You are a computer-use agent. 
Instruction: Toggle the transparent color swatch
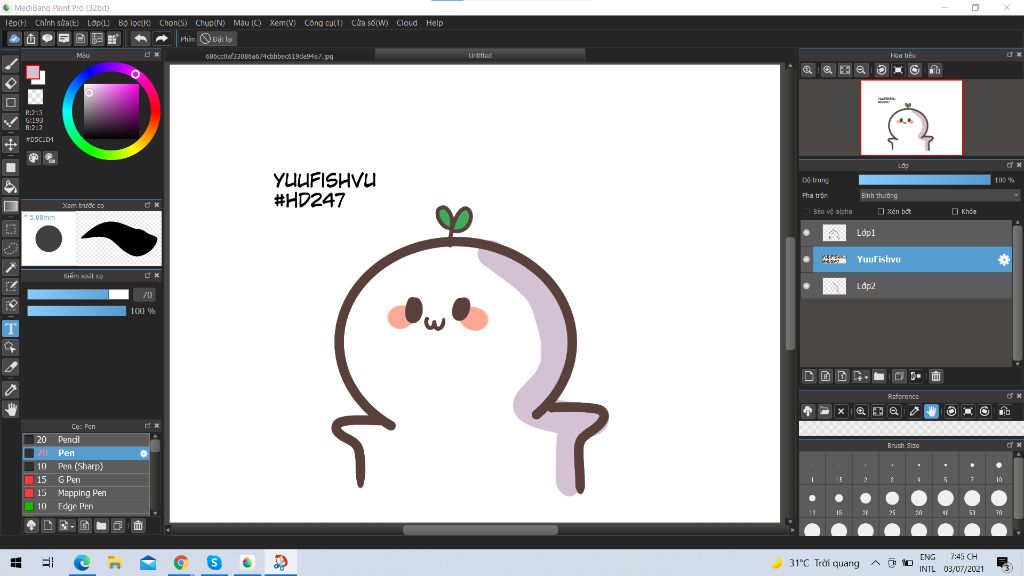[x=35, y=97]
